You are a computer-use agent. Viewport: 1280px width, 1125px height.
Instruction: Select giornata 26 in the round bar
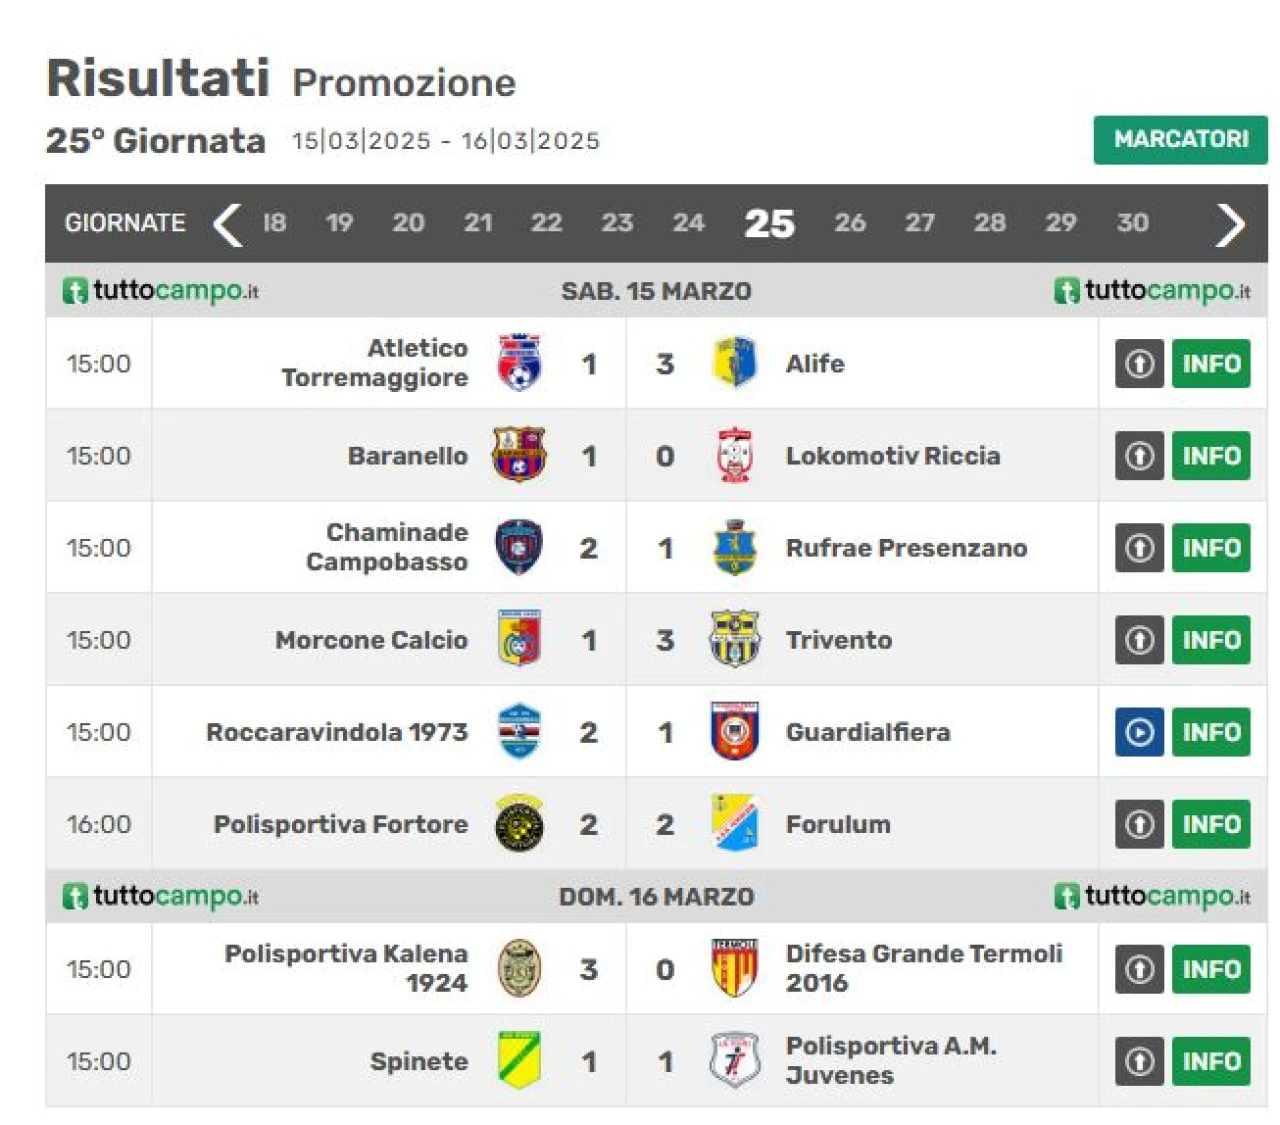click(850, 223)
